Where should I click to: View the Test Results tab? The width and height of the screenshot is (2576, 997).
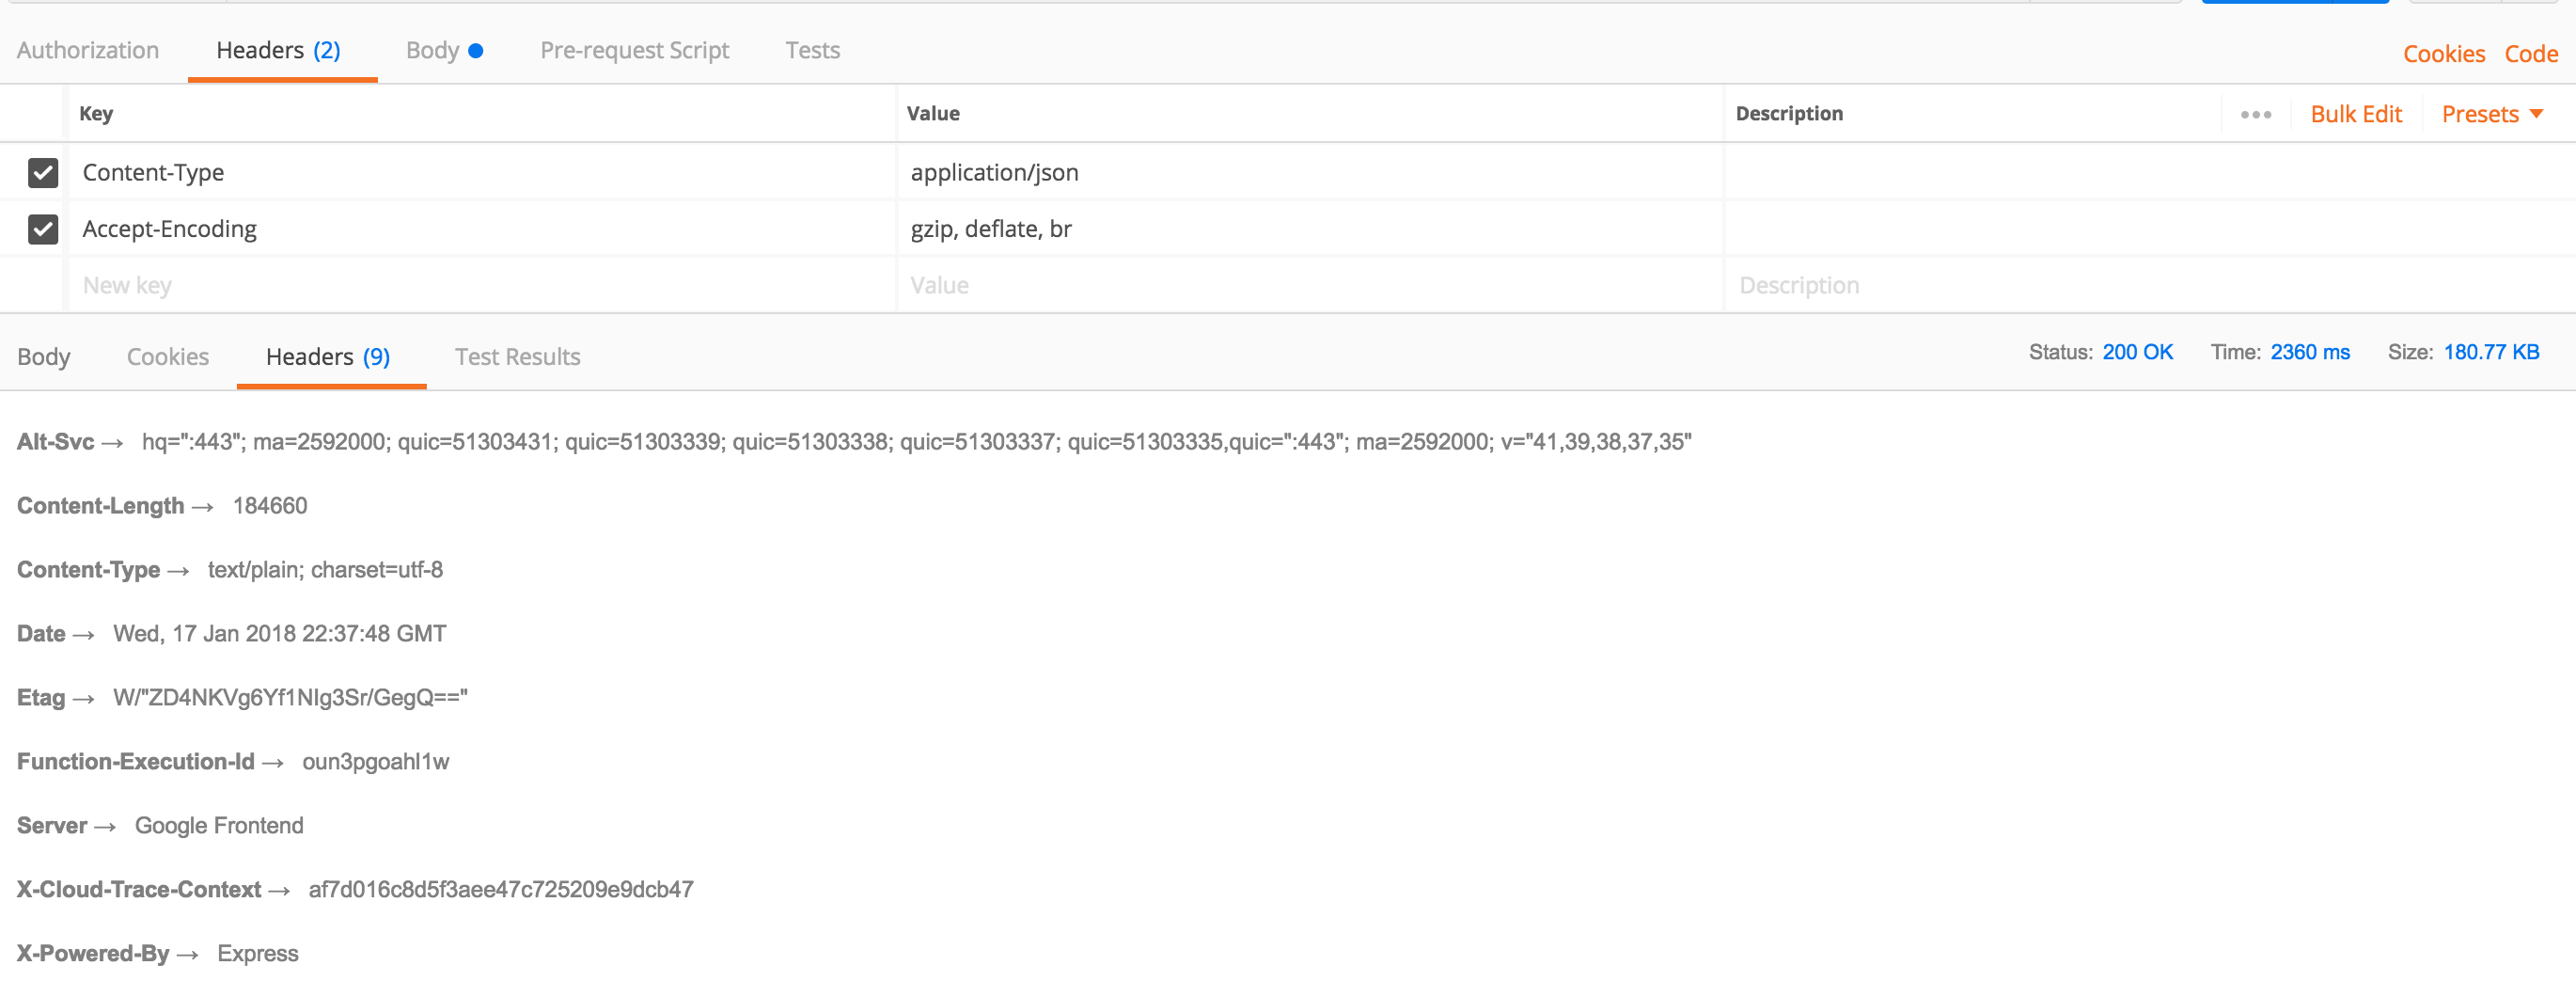point(517,357)
